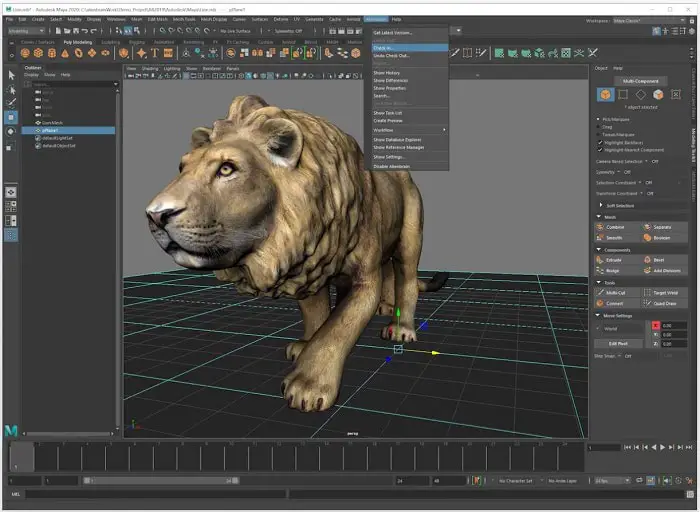Image resolution: width=700 pixels, height=512 pixels.
Task: Click the Play forwards button
Action: (662, 447)
